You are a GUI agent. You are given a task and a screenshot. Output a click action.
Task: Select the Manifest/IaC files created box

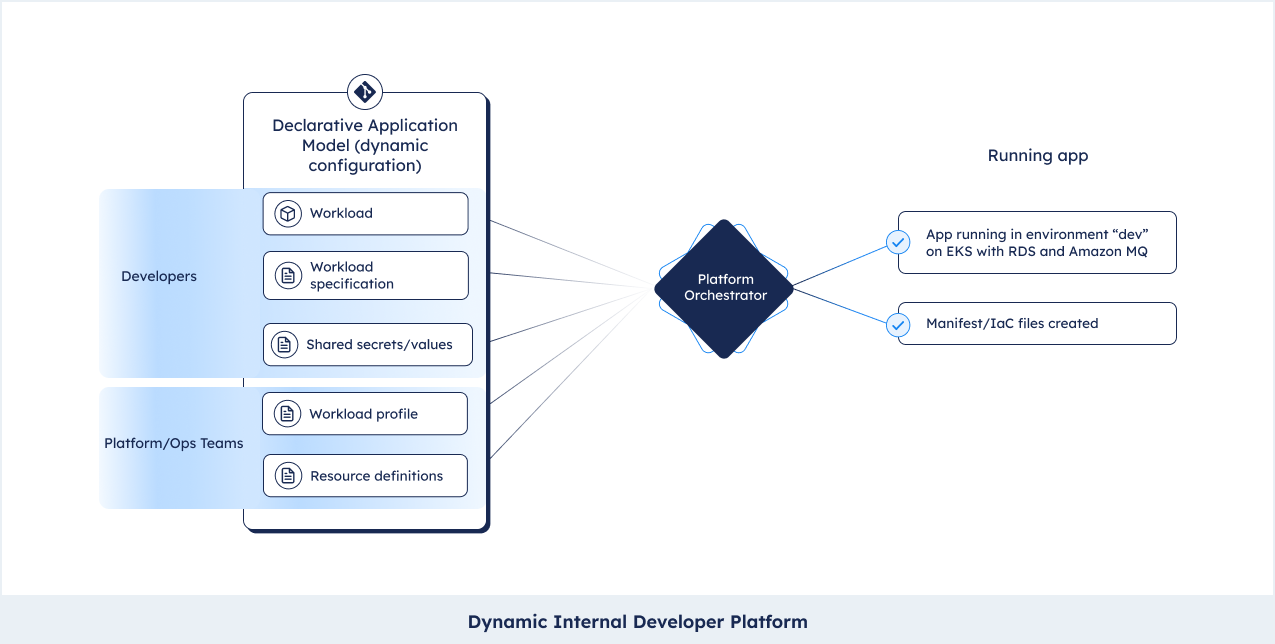click(1037, 324)
